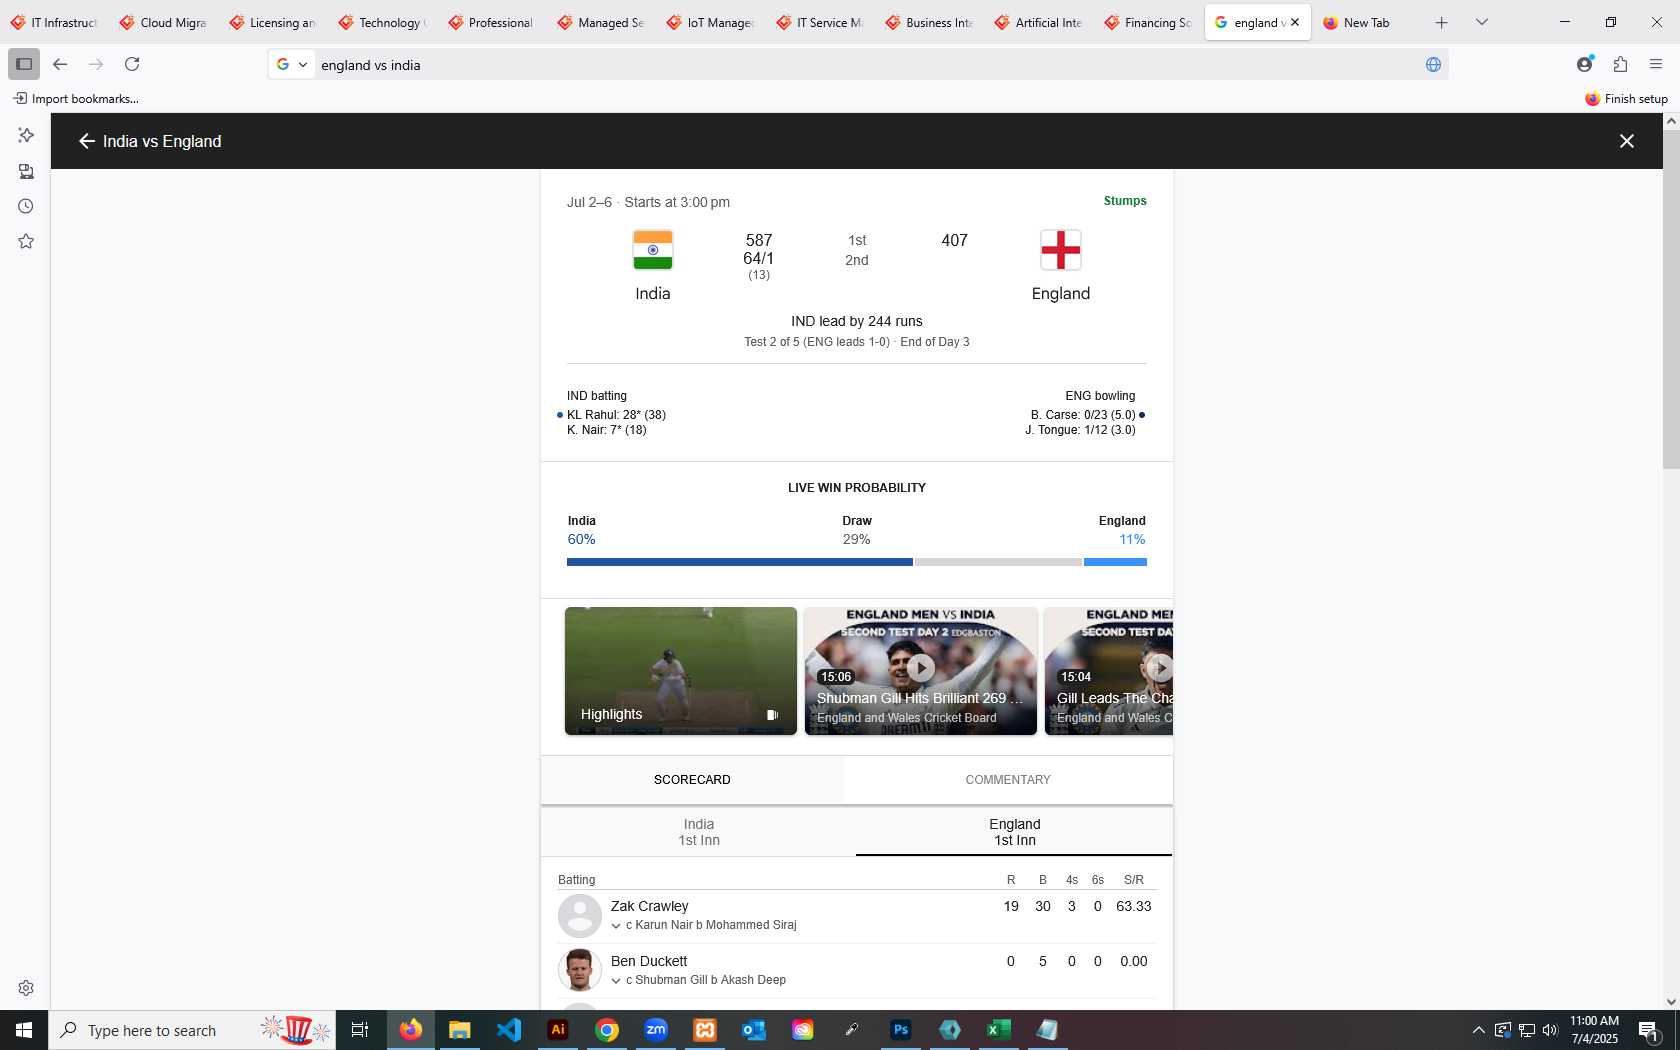Switch to the Cloud Migra tab

[163, 22]
